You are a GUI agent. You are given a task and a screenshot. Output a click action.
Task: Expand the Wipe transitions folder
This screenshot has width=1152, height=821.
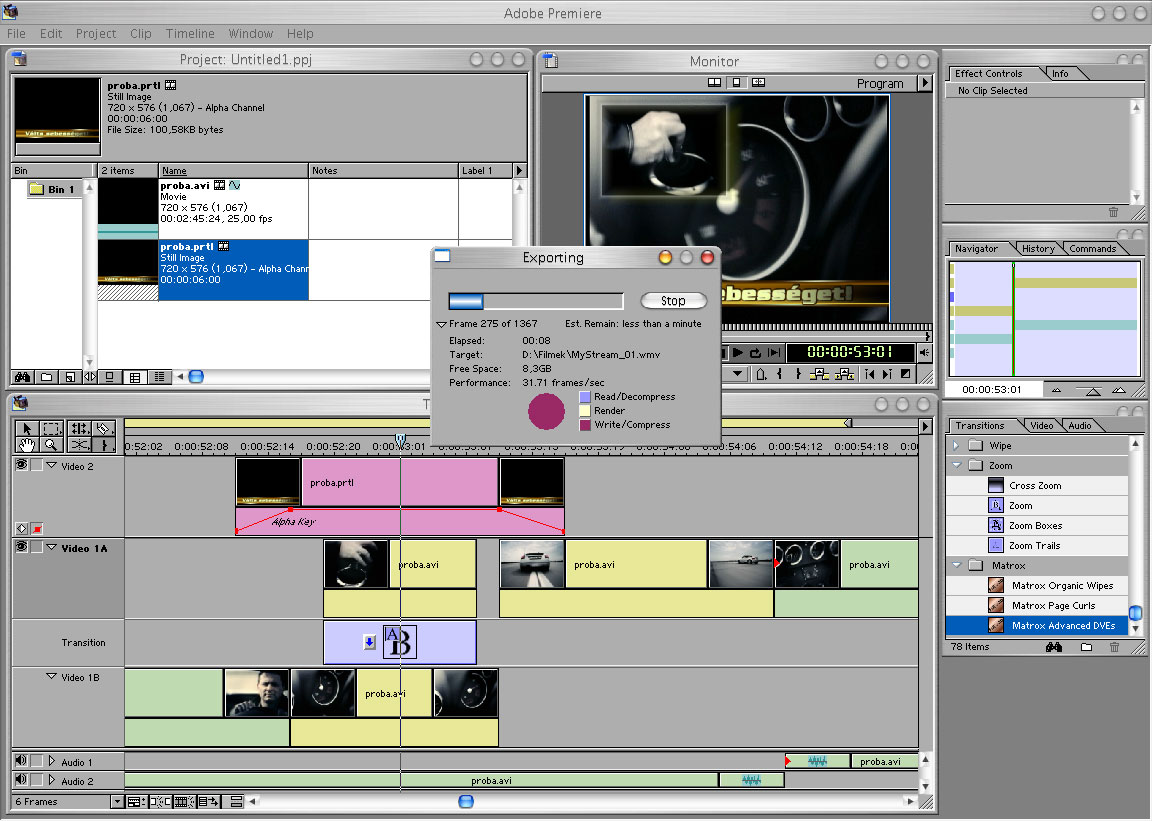tap(956, 446)
